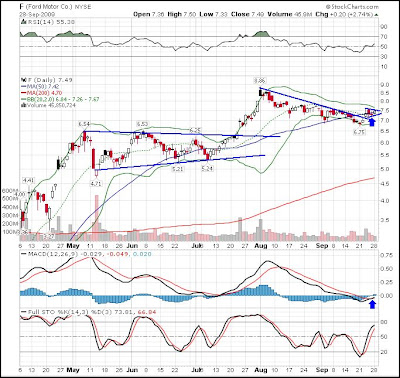Click the 6.54 high price label in May
400x378 pixels.
point(84,124)
